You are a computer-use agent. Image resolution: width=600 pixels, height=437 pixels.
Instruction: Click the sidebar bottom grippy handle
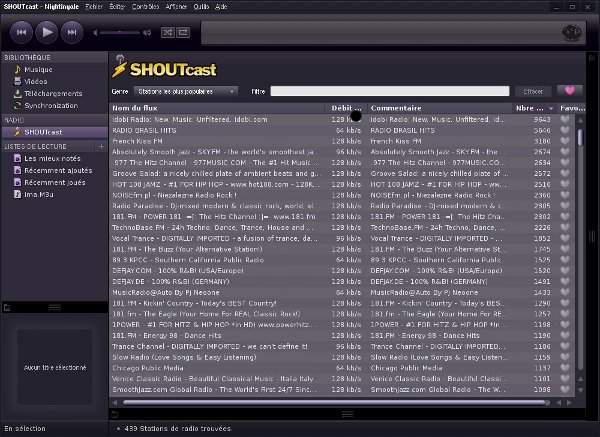54,307
